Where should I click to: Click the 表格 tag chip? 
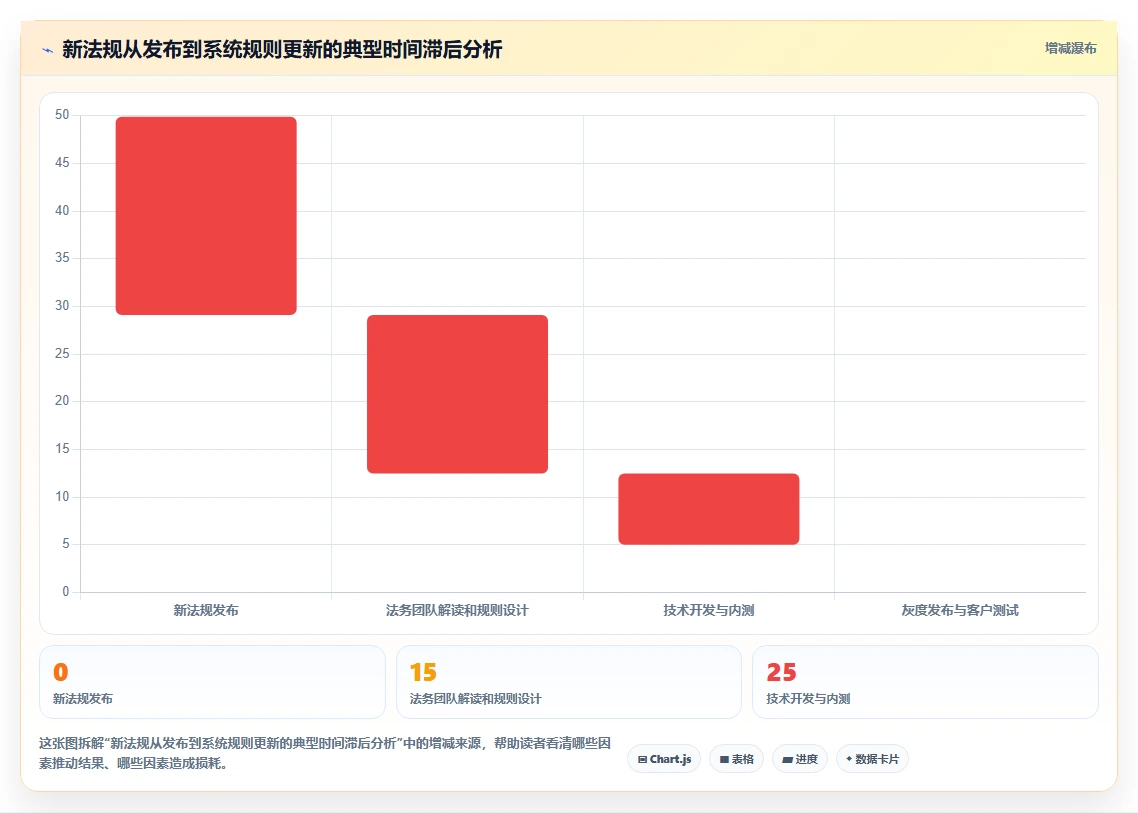coord(737,759)
